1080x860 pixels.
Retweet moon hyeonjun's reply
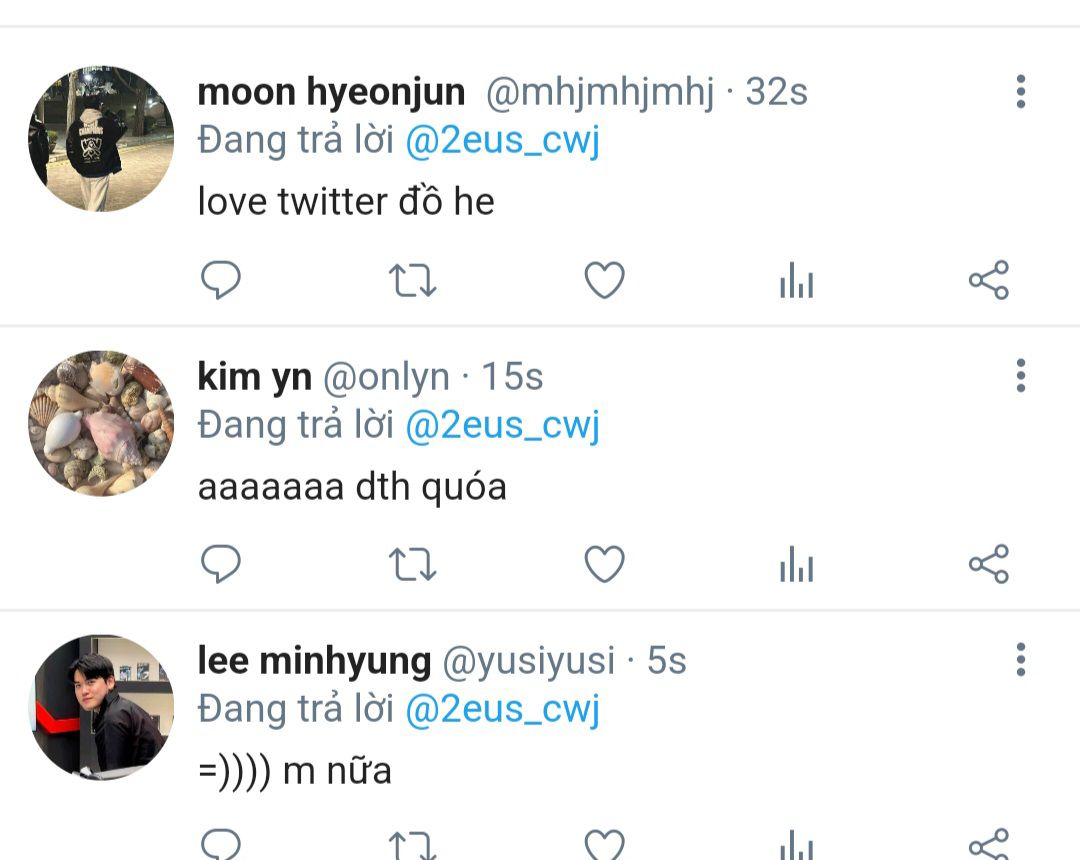(x=413, y=281)
